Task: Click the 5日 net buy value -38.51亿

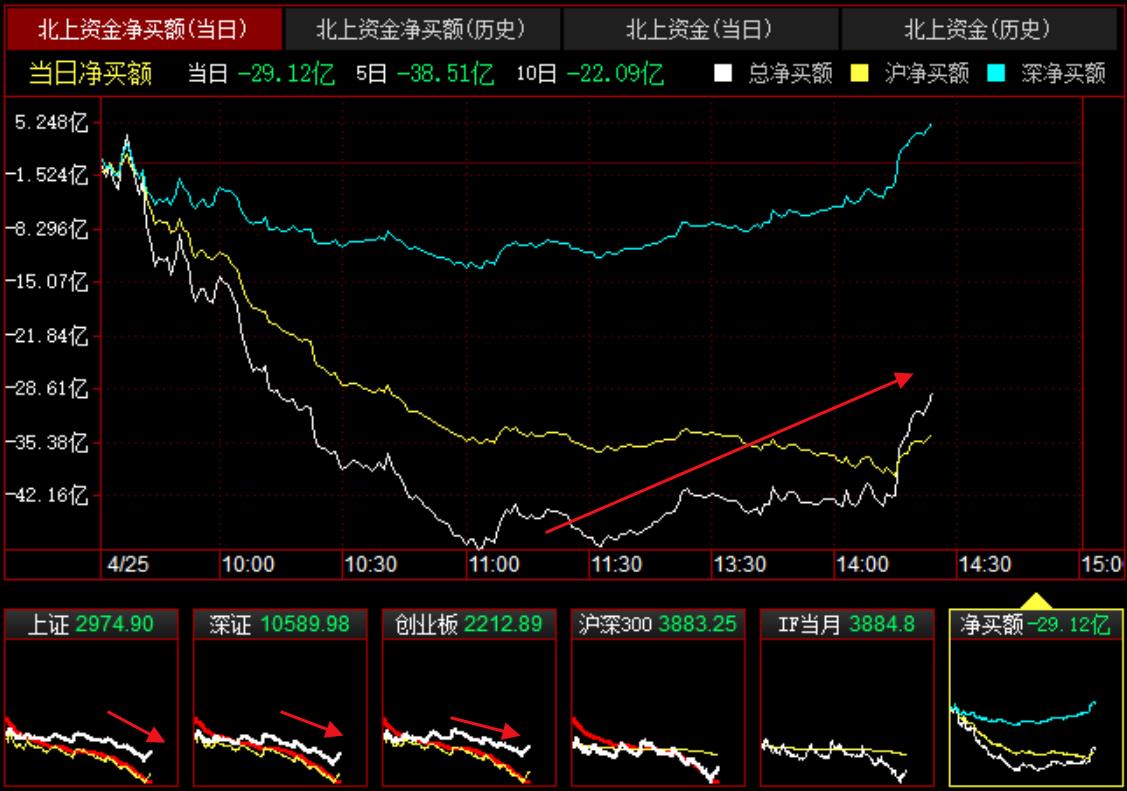Action: (444, 73)
